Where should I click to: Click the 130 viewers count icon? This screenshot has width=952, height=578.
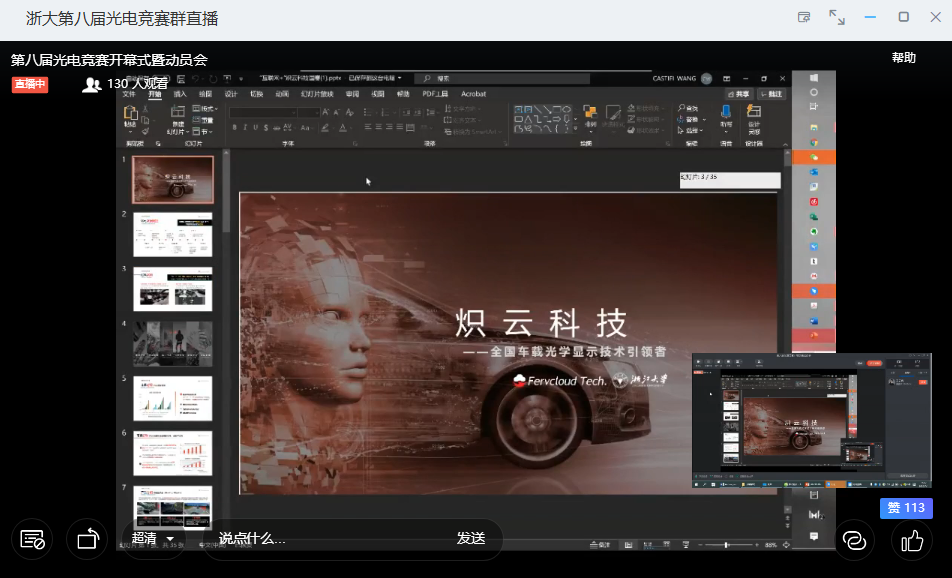(92, 84)
